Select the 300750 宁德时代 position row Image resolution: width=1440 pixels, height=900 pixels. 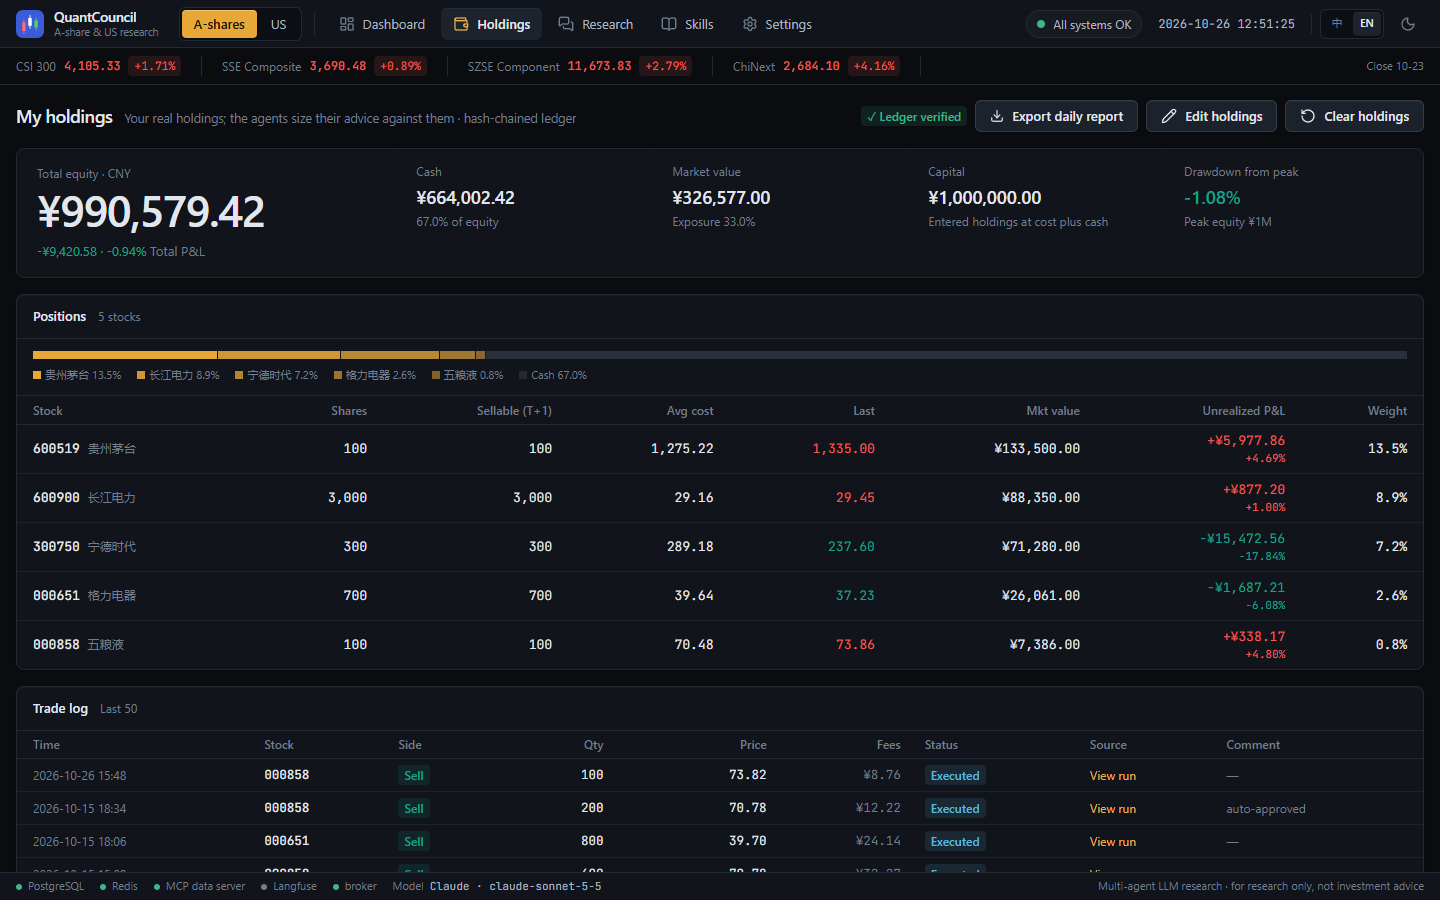point(720,547)
